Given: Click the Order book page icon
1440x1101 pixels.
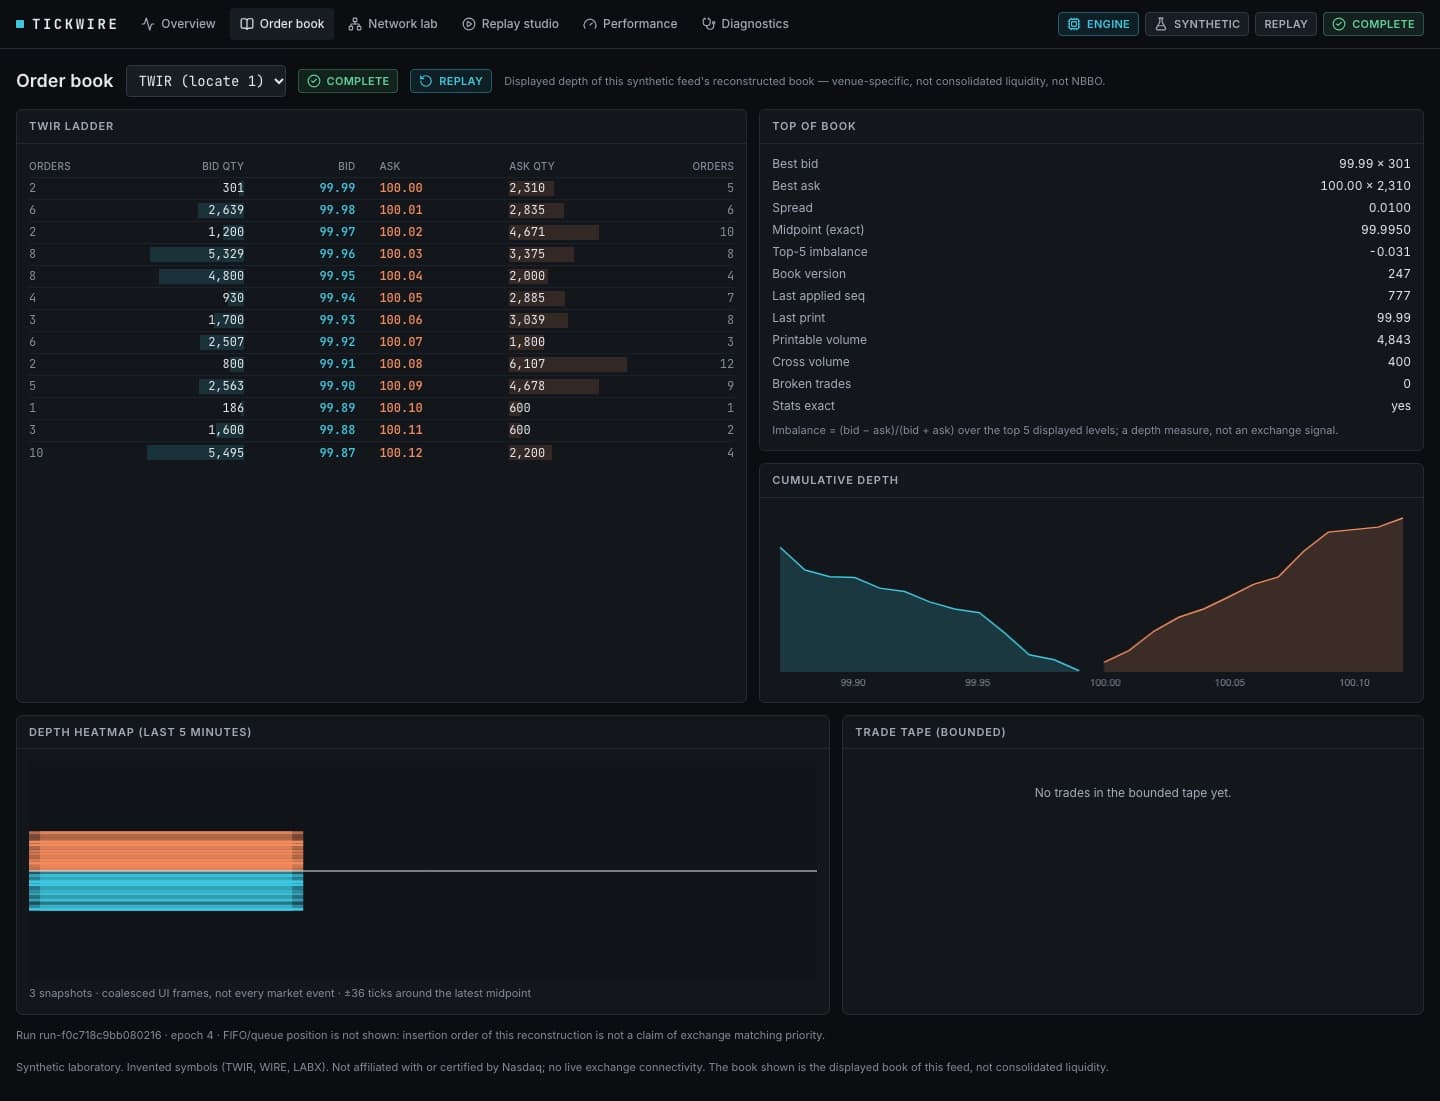Looking at the screenshot, I should coord(247,24).
